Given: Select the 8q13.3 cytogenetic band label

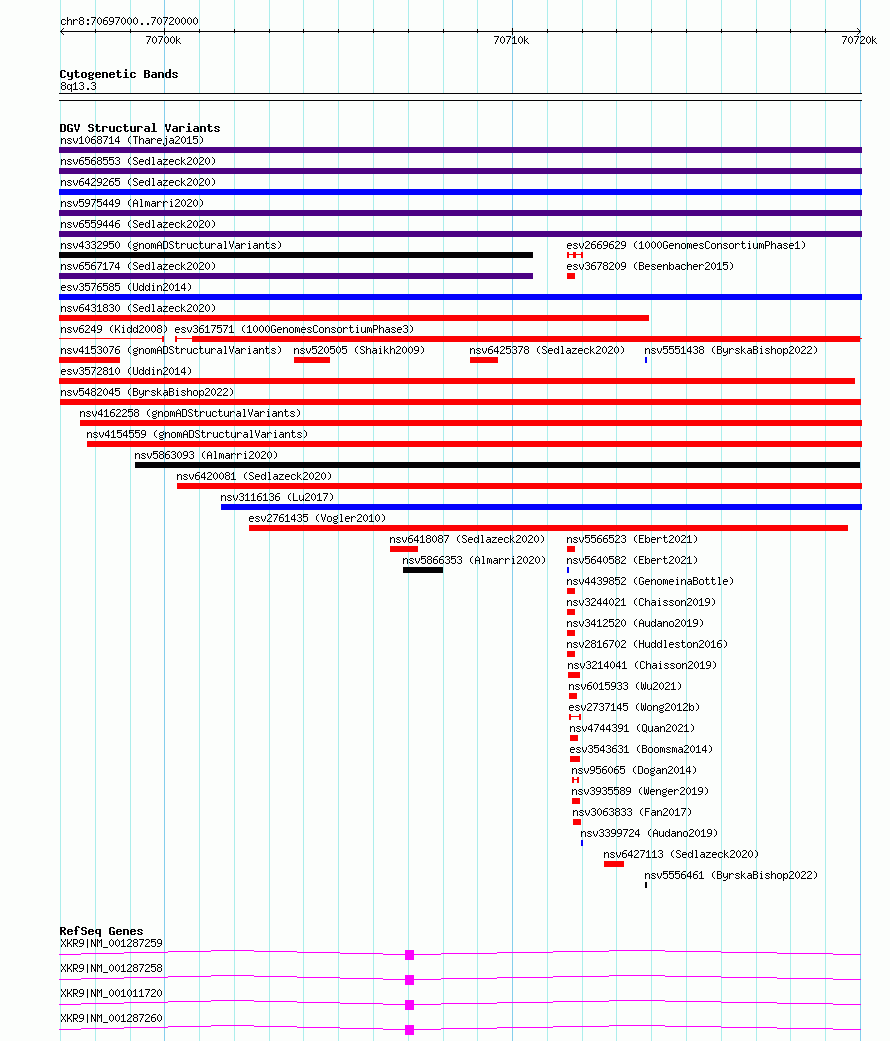Looking at the screenshot, I should [x=78, y=86].
